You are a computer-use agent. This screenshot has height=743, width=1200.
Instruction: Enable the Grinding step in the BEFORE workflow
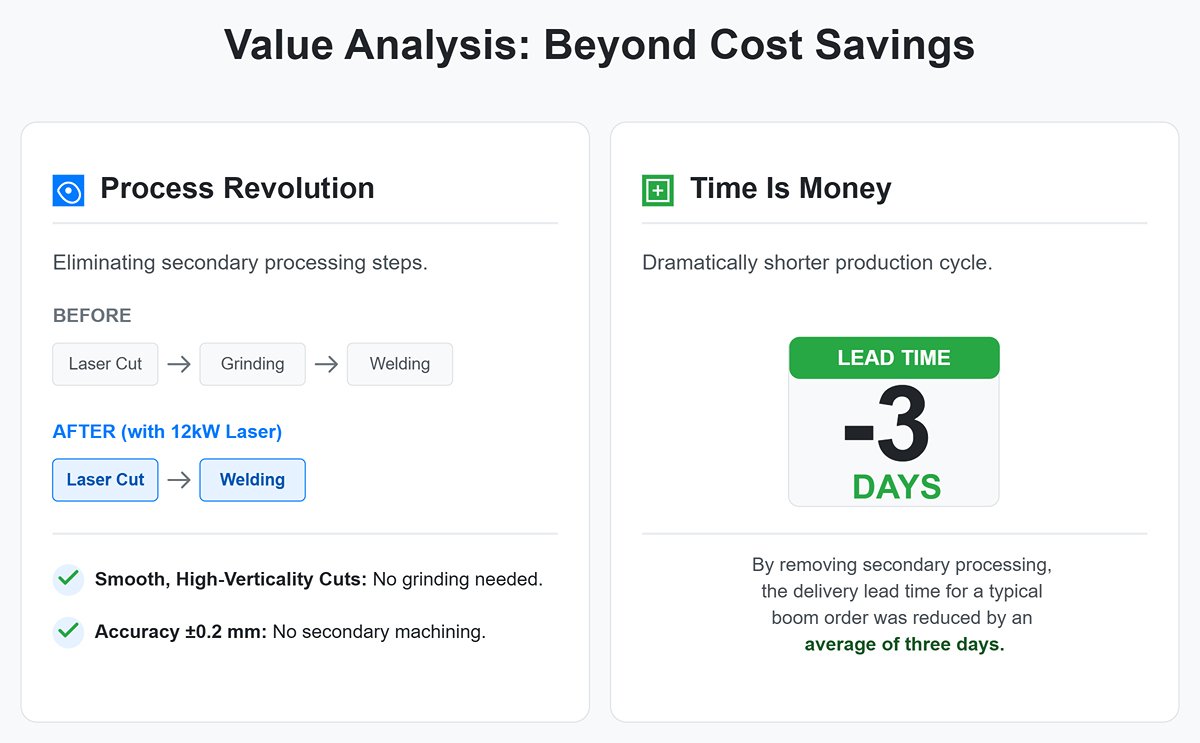(252, 364)
